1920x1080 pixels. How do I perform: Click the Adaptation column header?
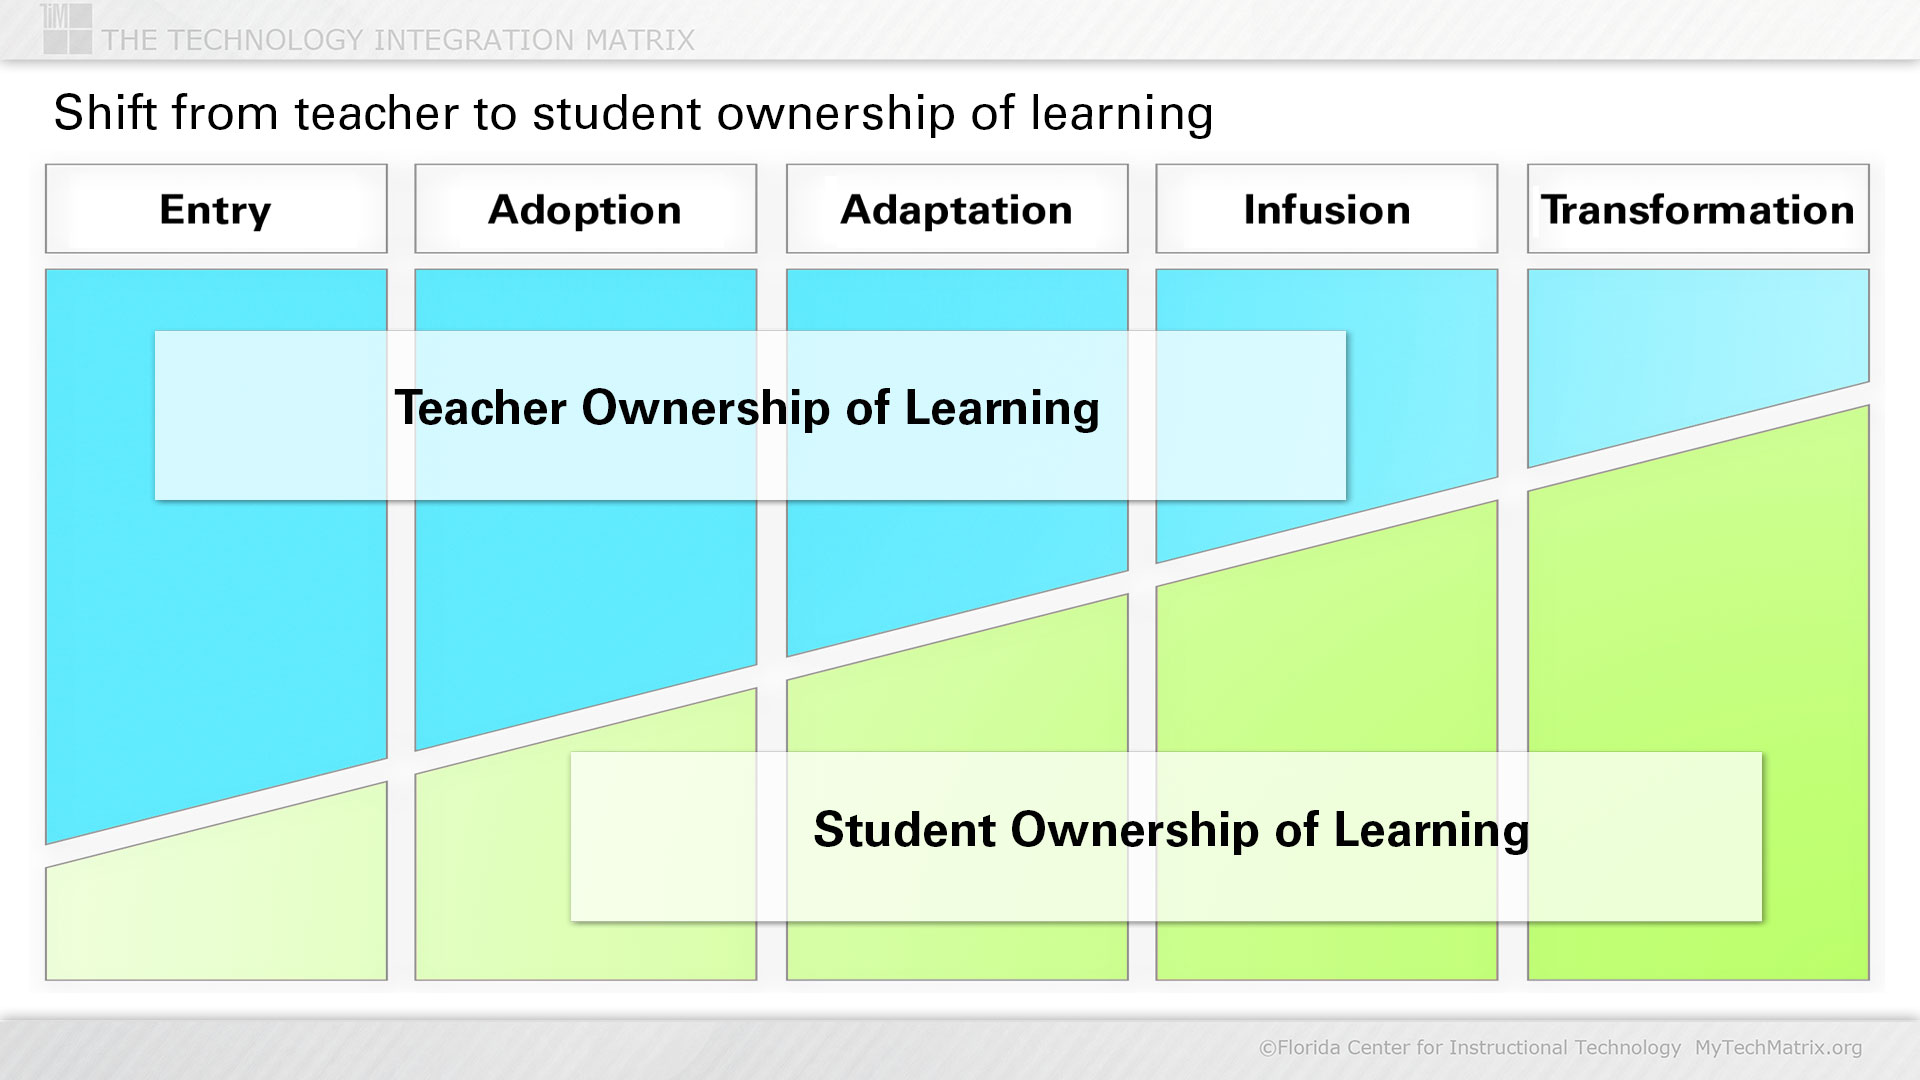(956, 209)
